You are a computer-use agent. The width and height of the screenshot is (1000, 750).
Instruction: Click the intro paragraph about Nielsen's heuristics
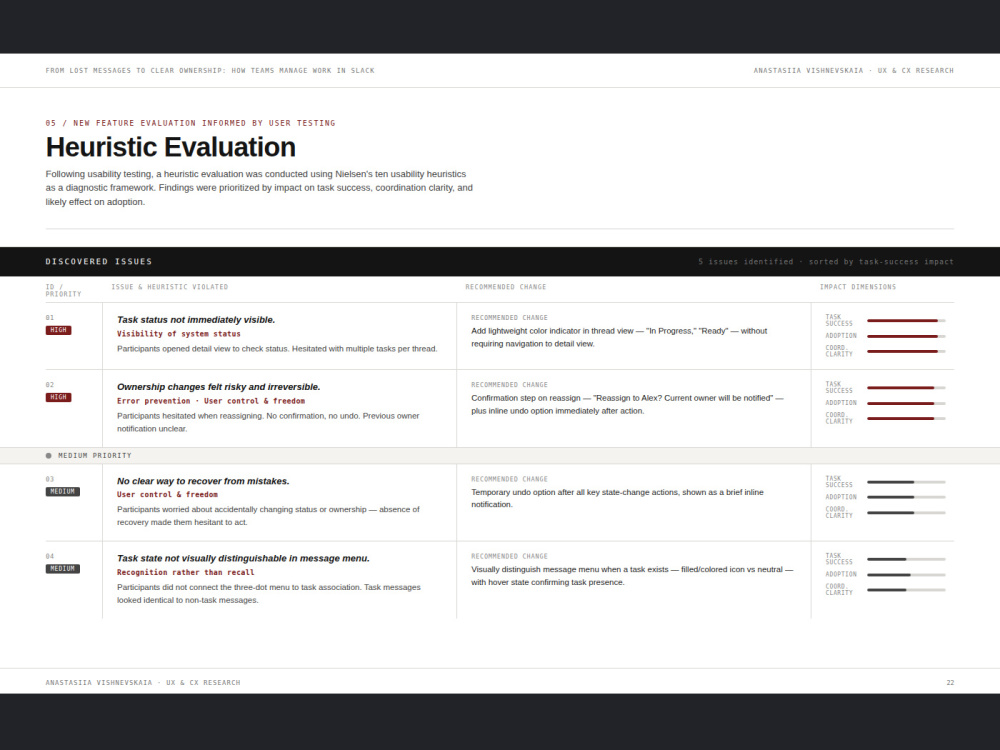tap(259, 188)
